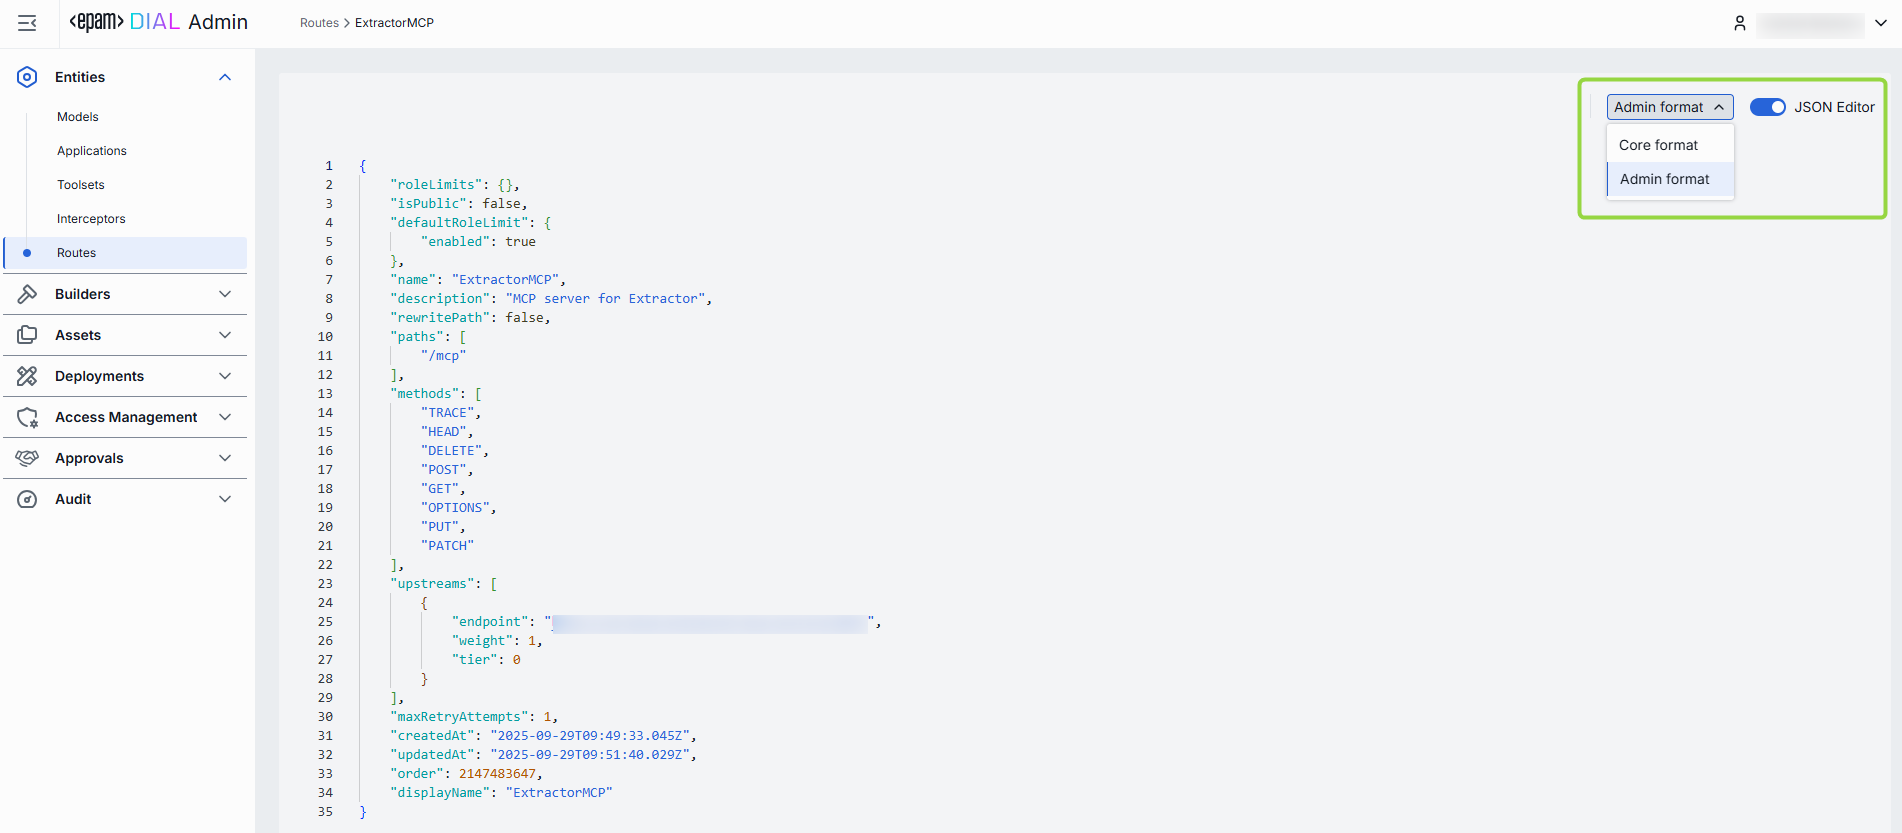
Task: Click the description line in JSON editor
Action: click(550, 299)
